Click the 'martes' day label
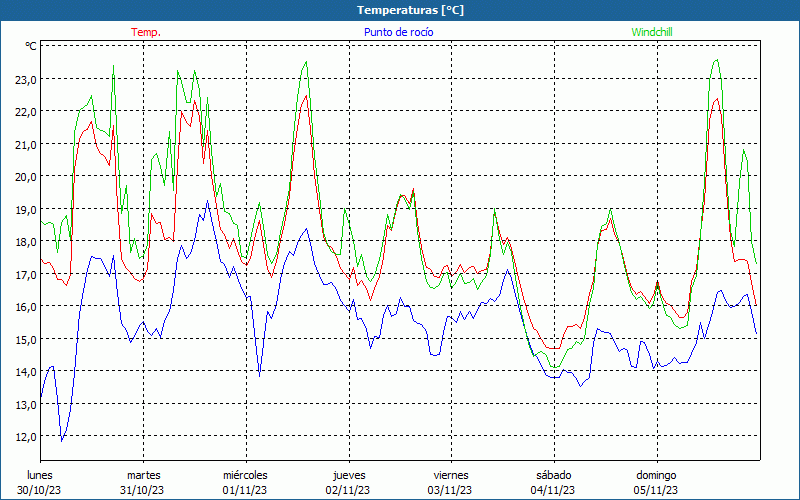 pos(144,475)
